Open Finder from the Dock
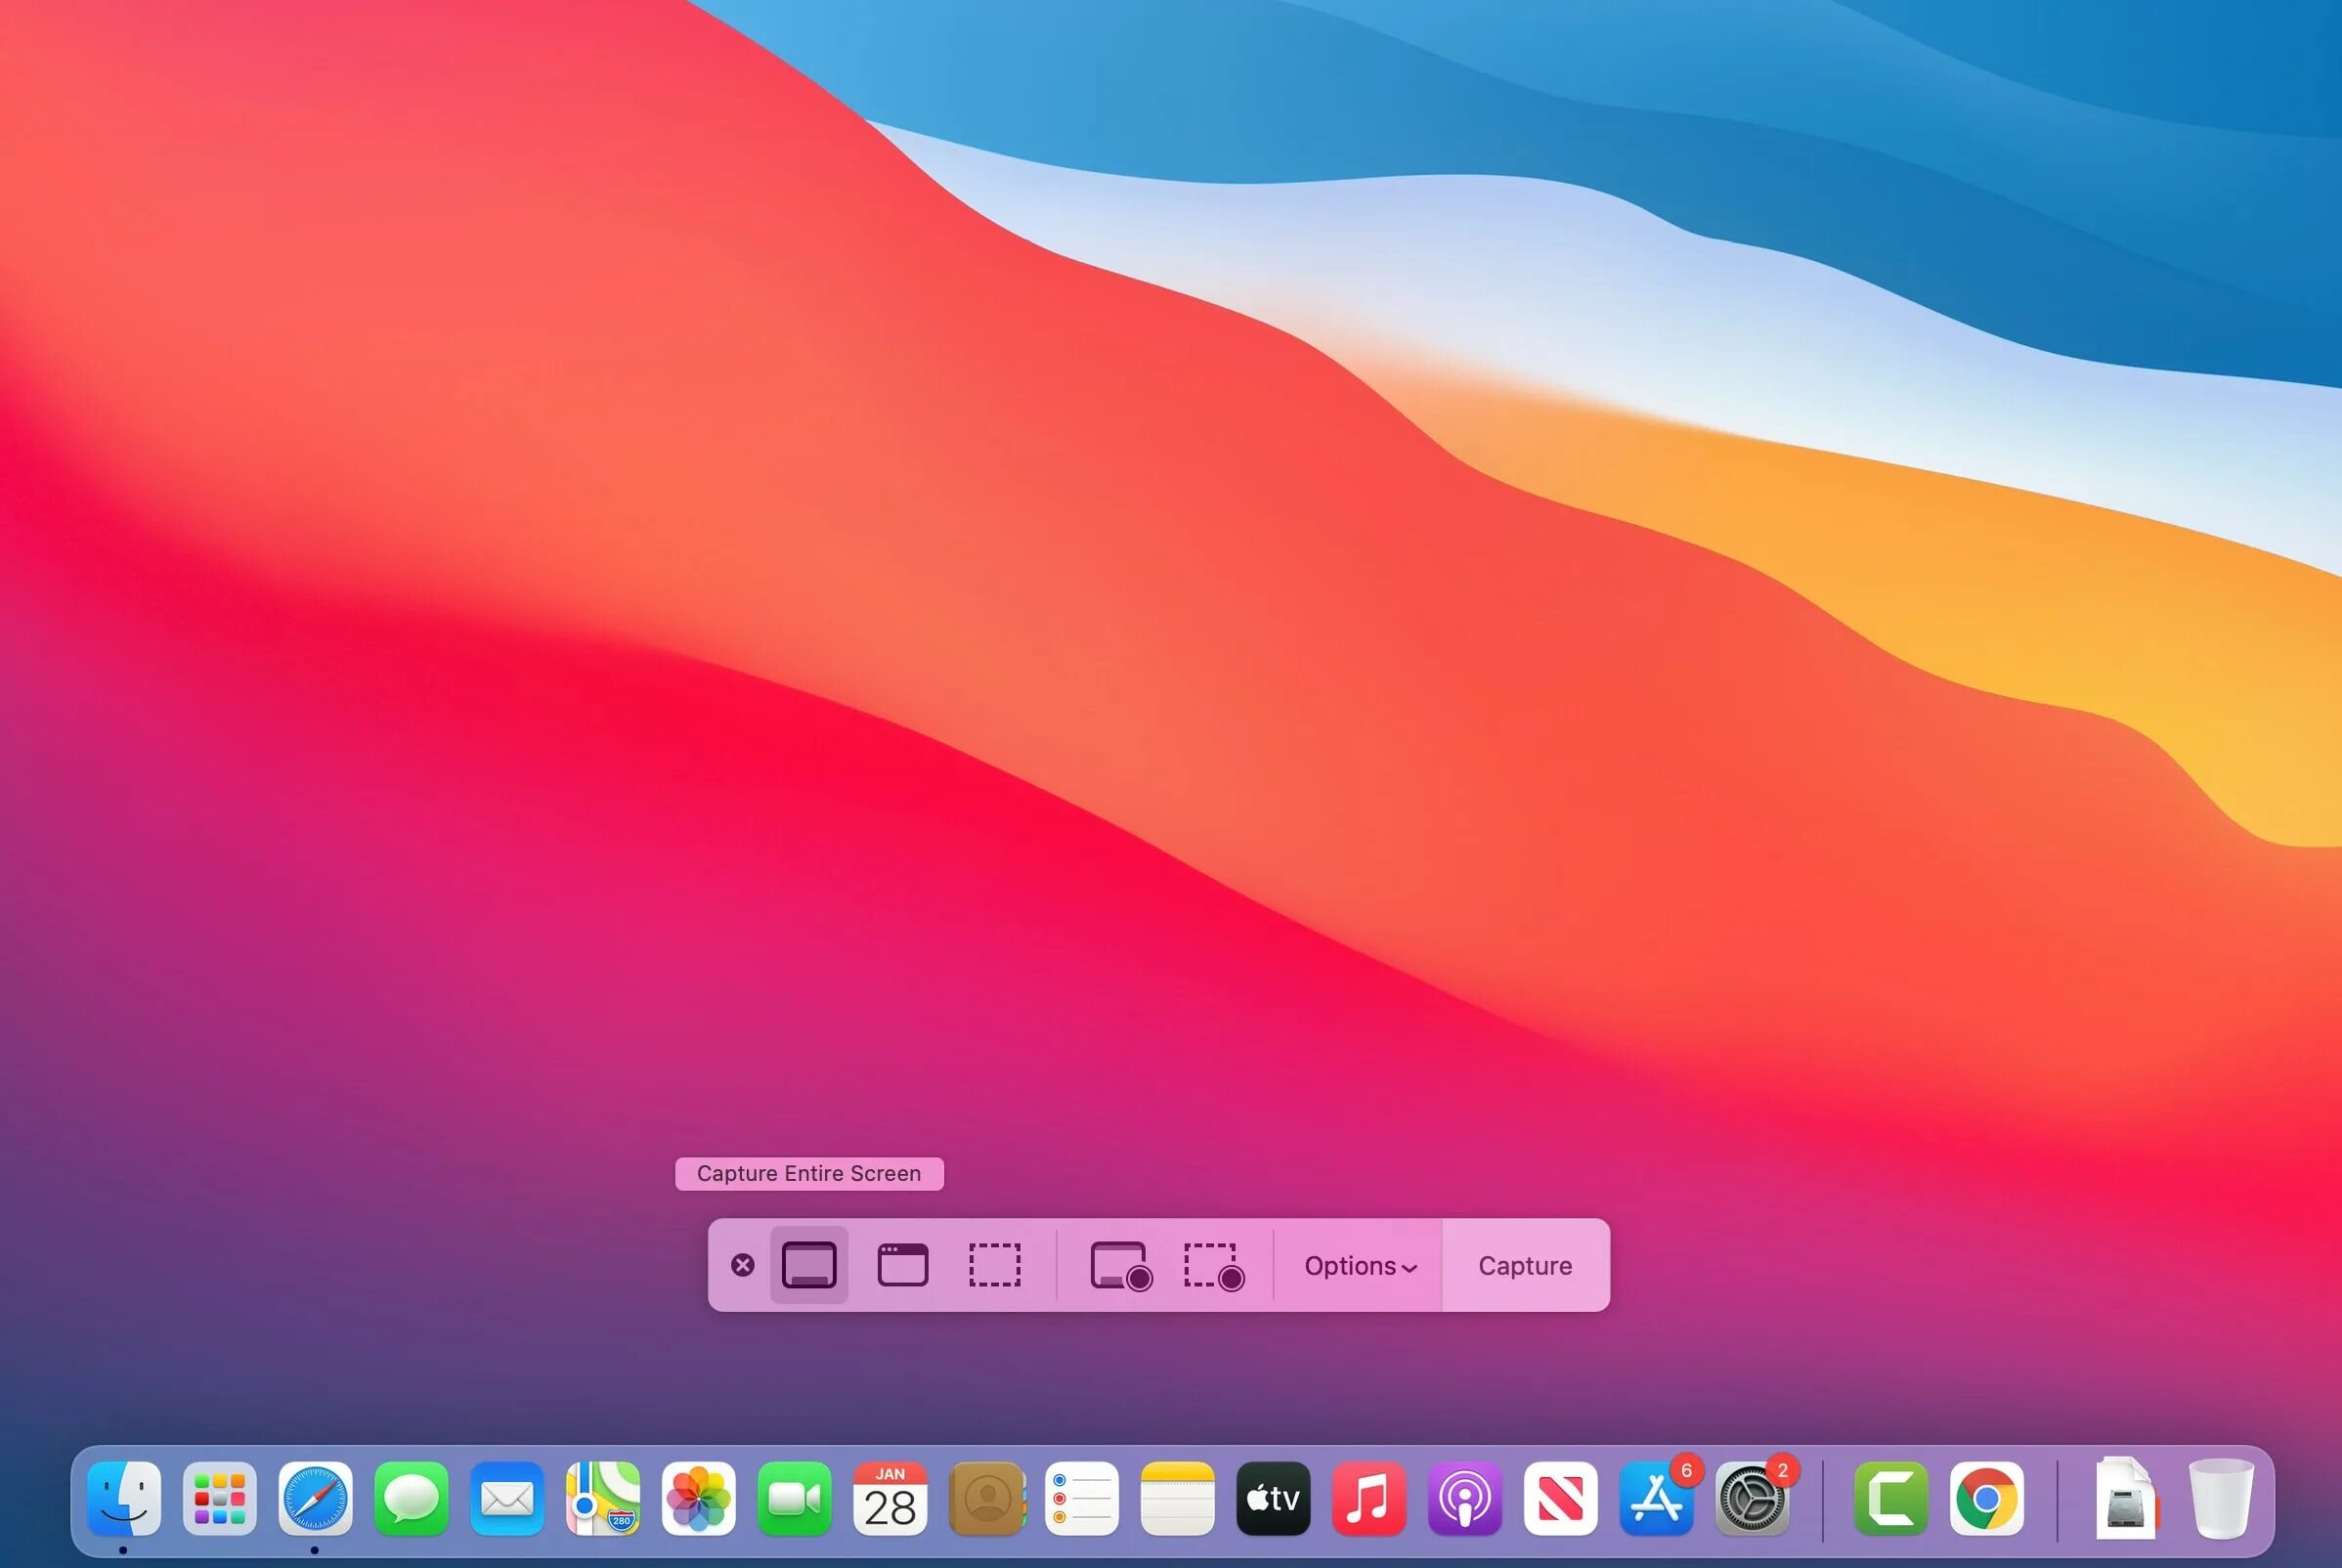 point(124,1498)
